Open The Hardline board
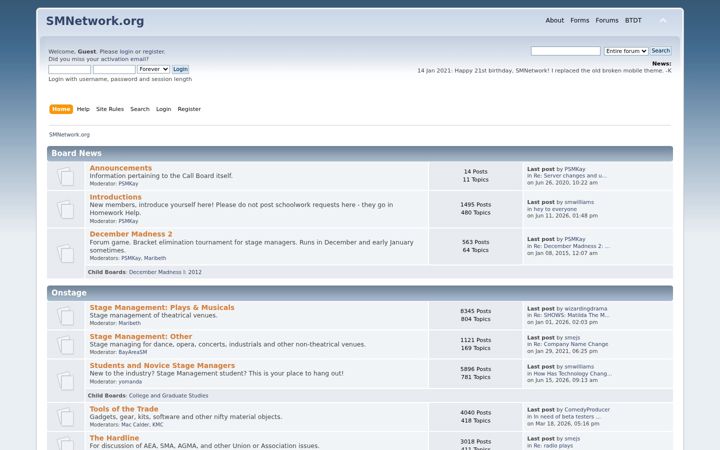Viewport: 720px width, 450px height. pos(114,438)
